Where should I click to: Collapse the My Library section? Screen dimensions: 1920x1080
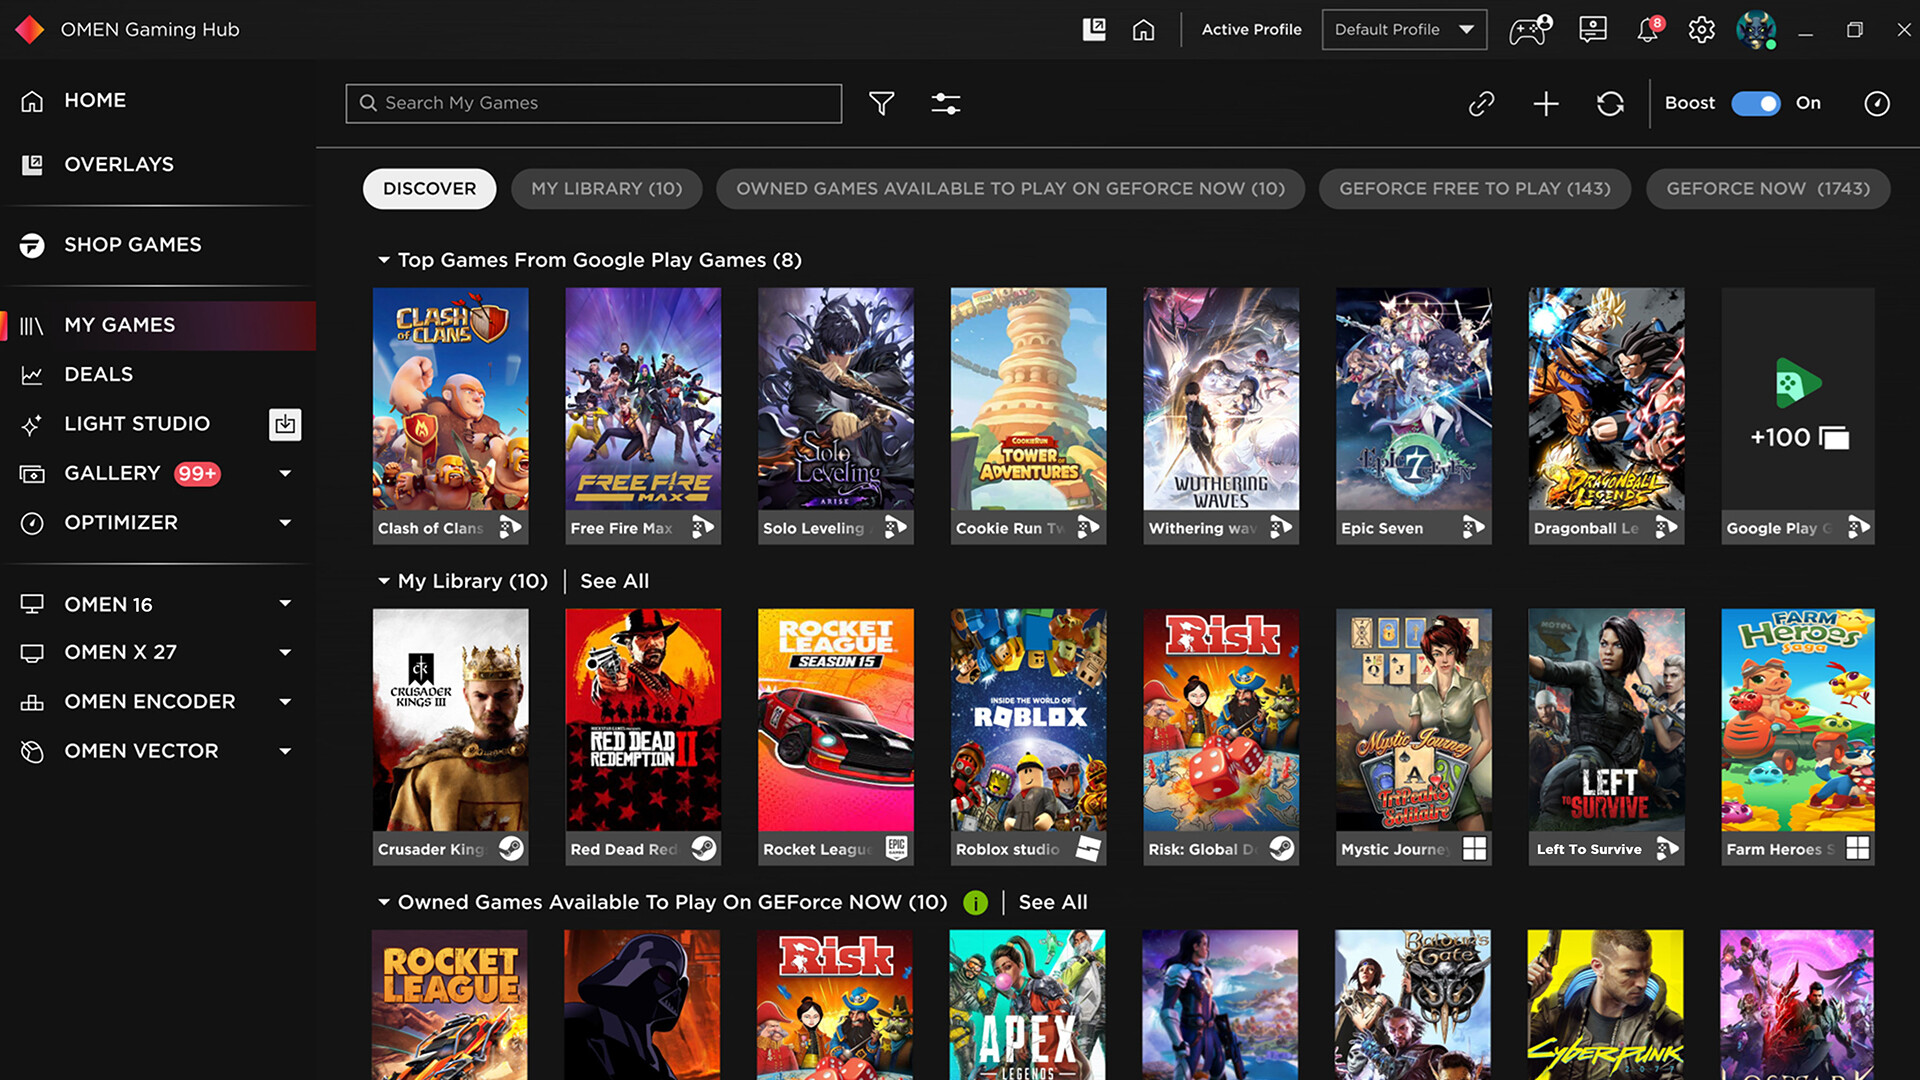click(384, 581)
